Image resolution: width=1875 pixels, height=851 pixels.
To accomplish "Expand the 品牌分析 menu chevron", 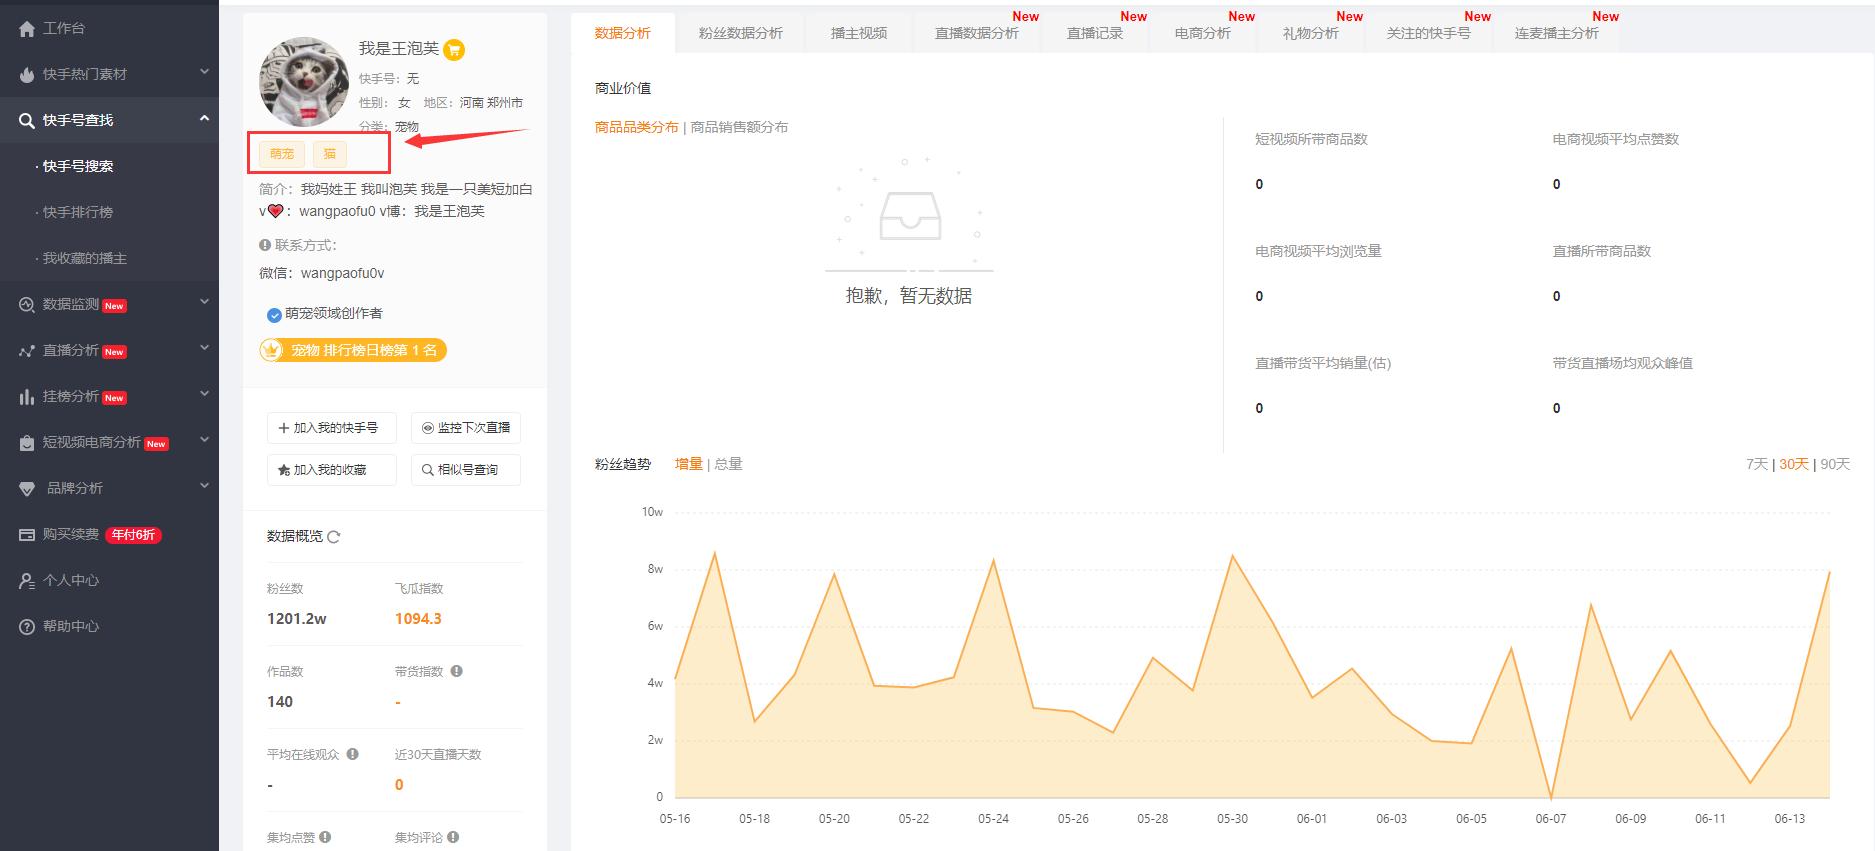I will click(204, 486).
